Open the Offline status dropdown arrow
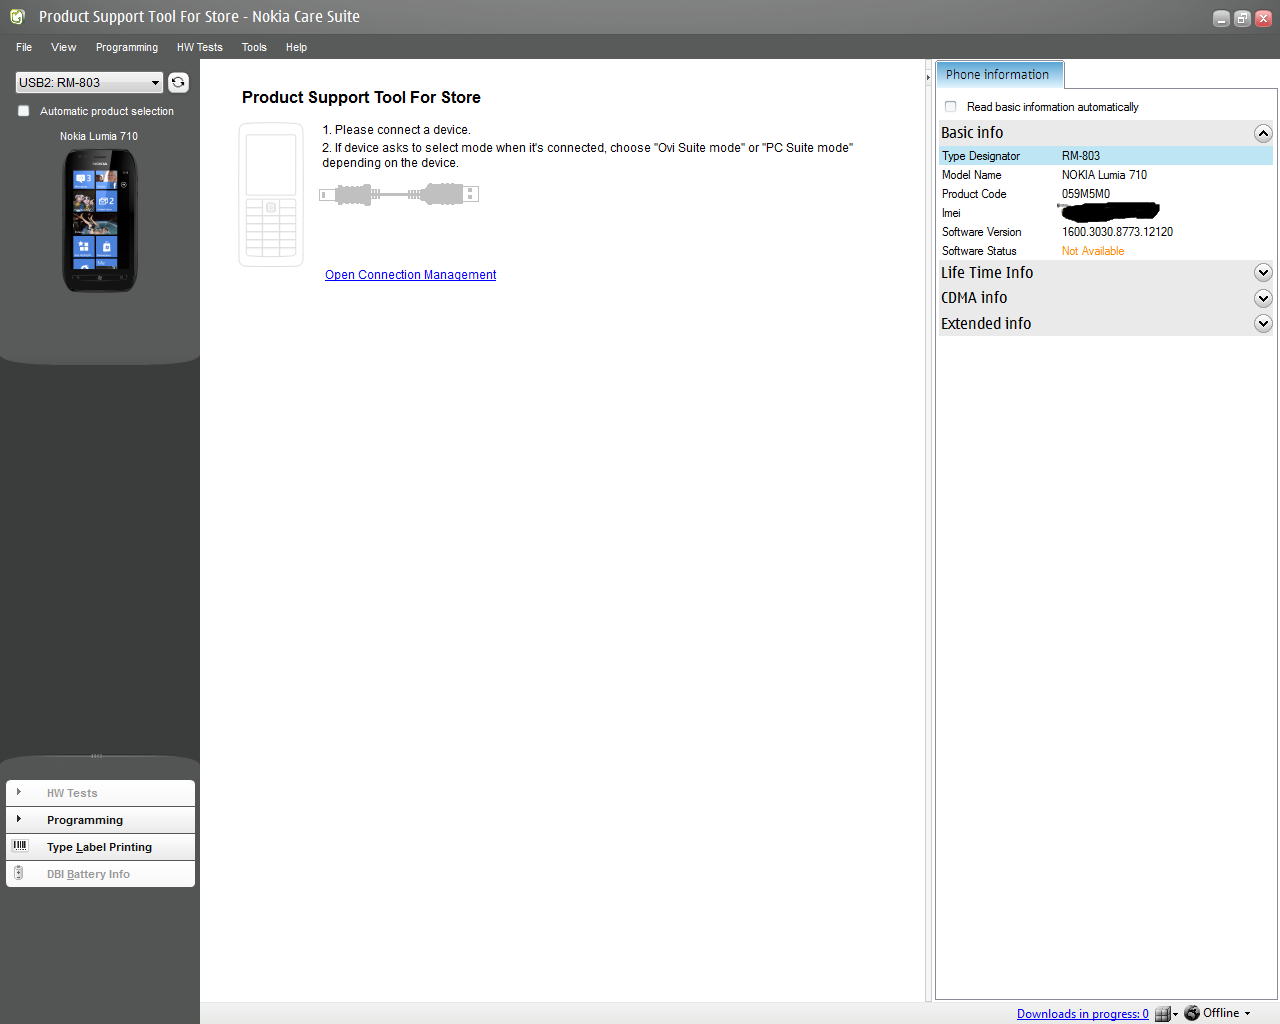 click(x=1247, y=1014)
